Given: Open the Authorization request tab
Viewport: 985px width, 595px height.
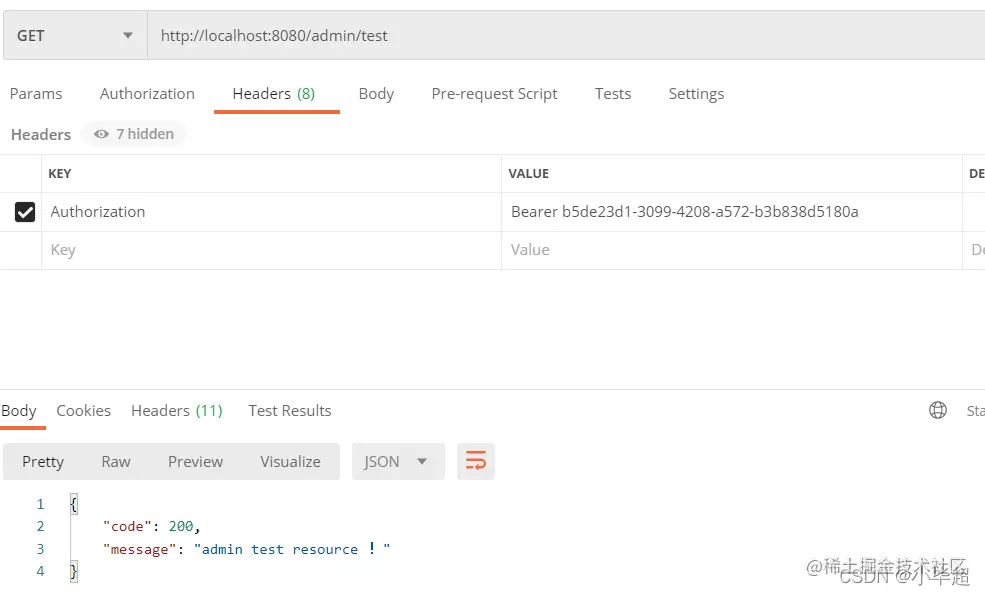Looking at the screenshot, I should [147, 94].
